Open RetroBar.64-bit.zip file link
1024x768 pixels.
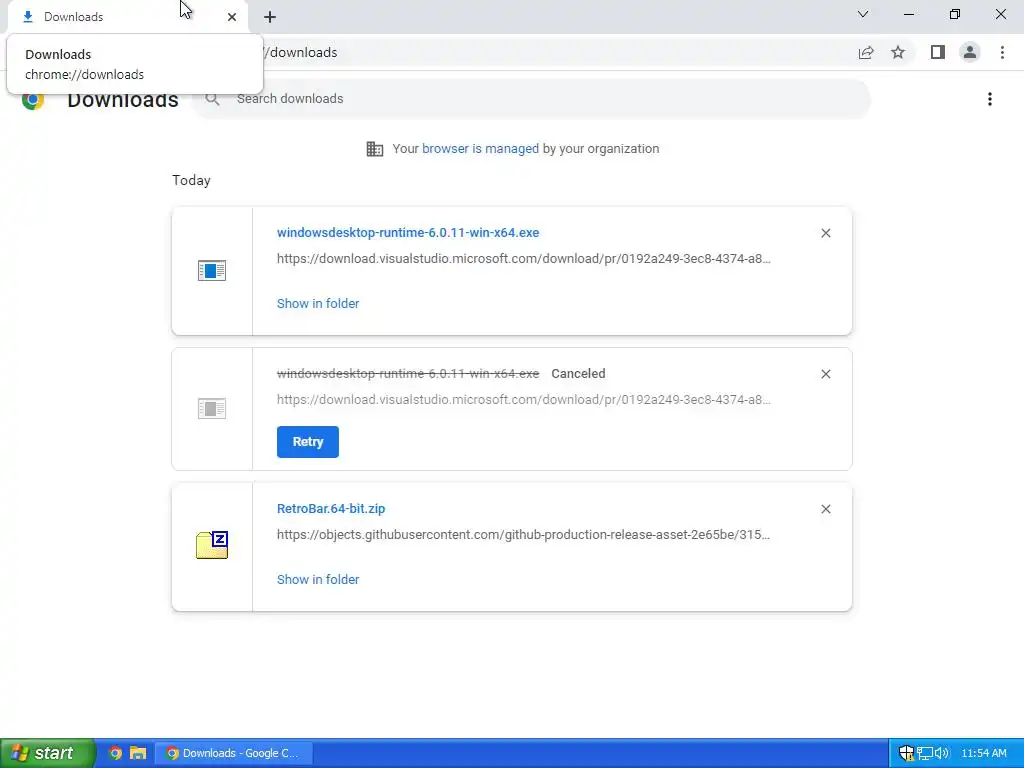coord(331,508)
